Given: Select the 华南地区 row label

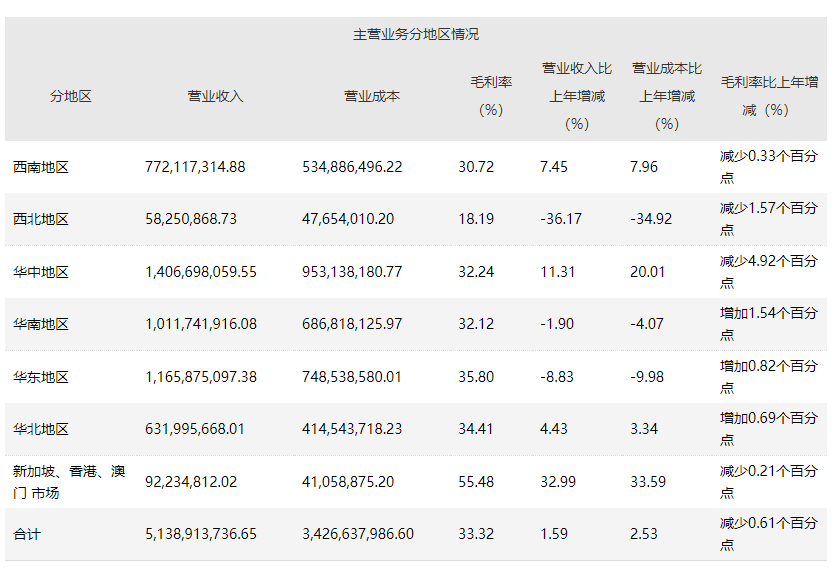Looking at the screenshot, I should pyautogui.click(x=41, y=324).
